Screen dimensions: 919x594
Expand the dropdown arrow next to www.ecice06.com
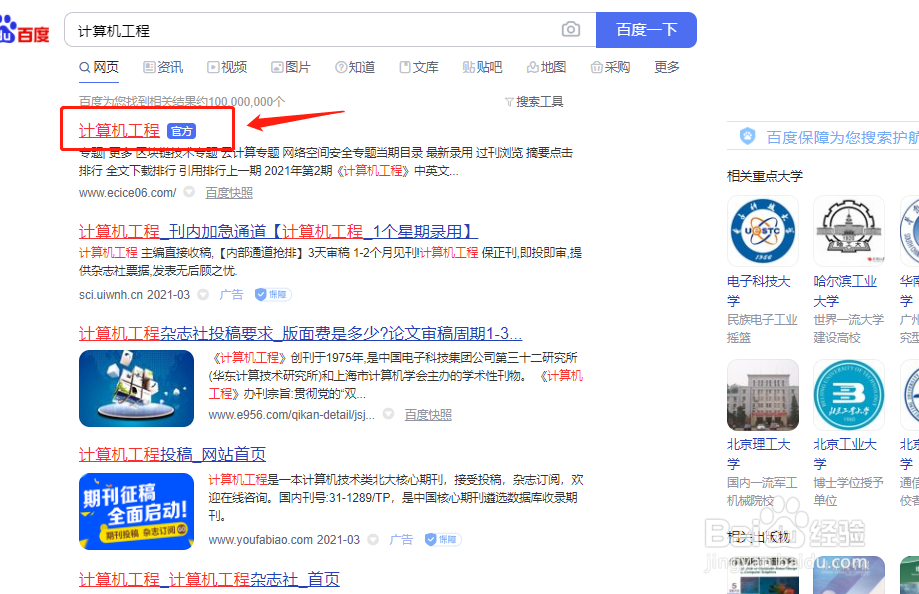pos(188,193)
